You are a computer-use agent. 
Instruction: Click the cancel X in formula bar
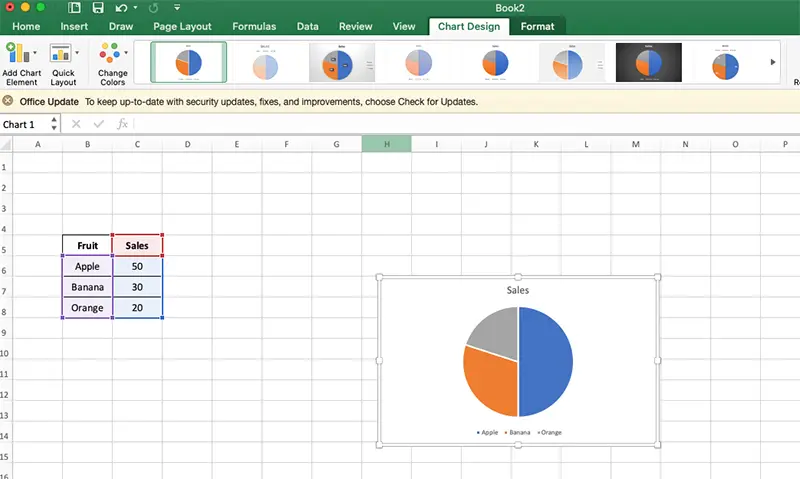tap(76, 124)
